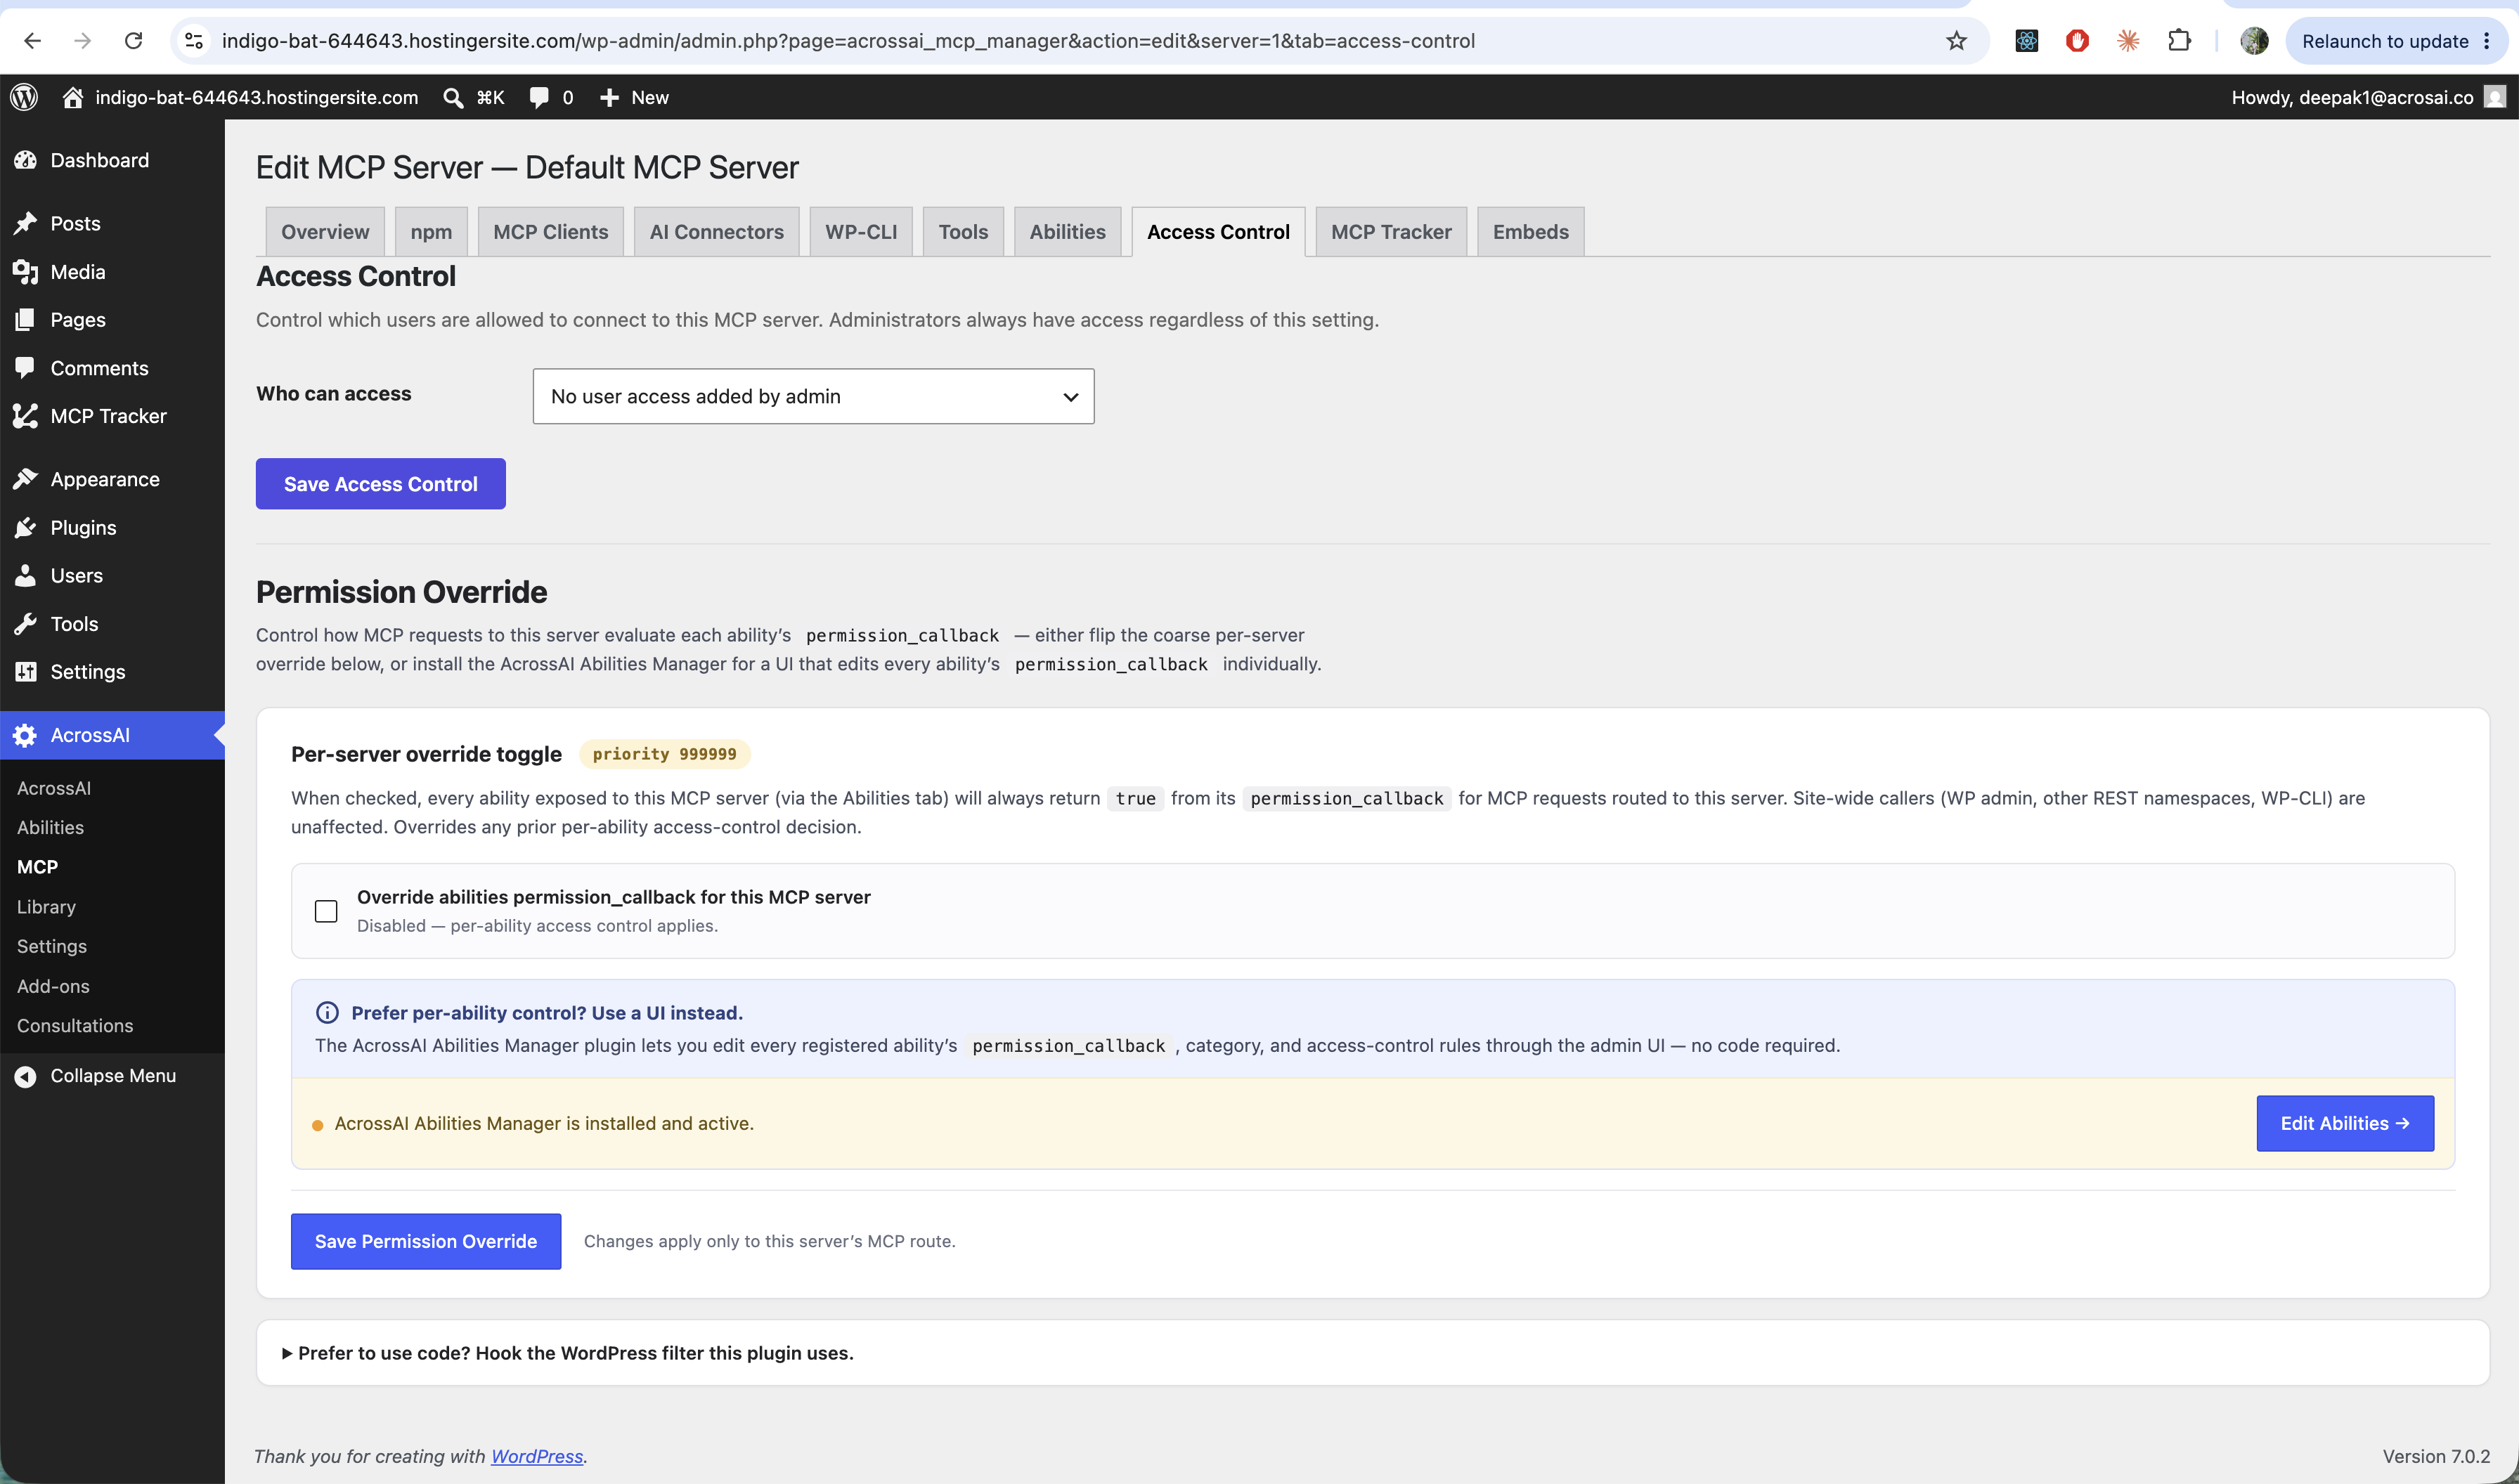Expand 'Prefer to use code?' section
This screenshot has width=2519, height=1484.
point(568,1353)
